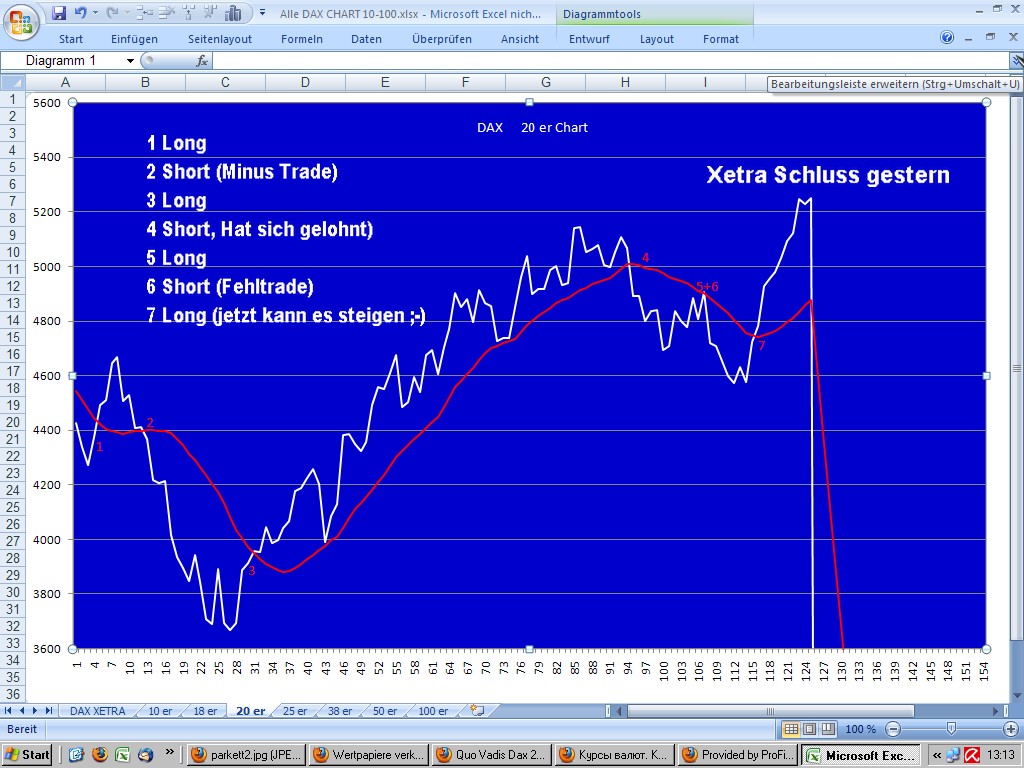Image resolution: width=1024 pixels, height=768 pixels.
Task: Open the undo history dropdown arrow
Action: tap(95, 12)
